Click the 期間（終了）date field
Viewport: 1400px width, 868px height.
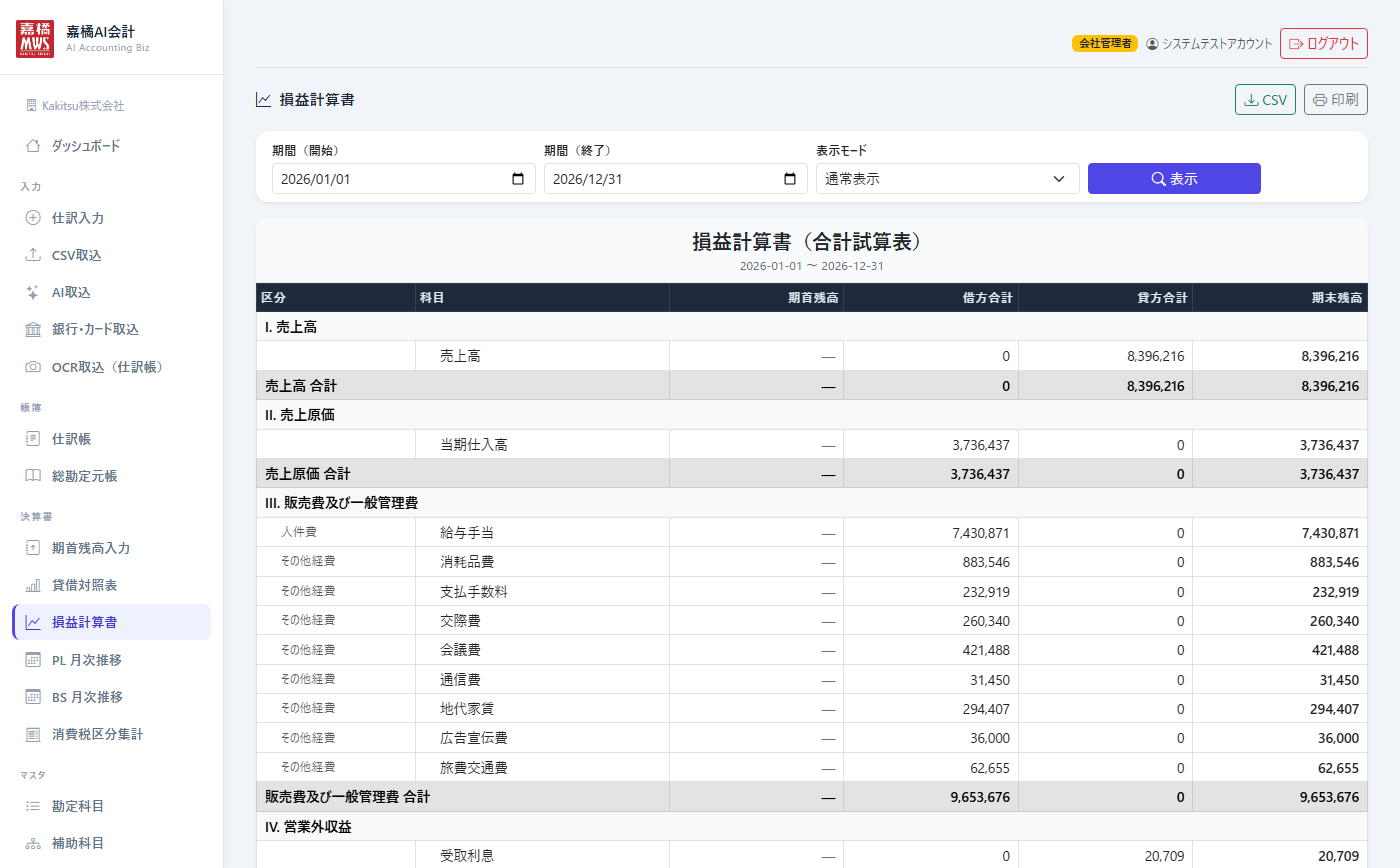676,179
